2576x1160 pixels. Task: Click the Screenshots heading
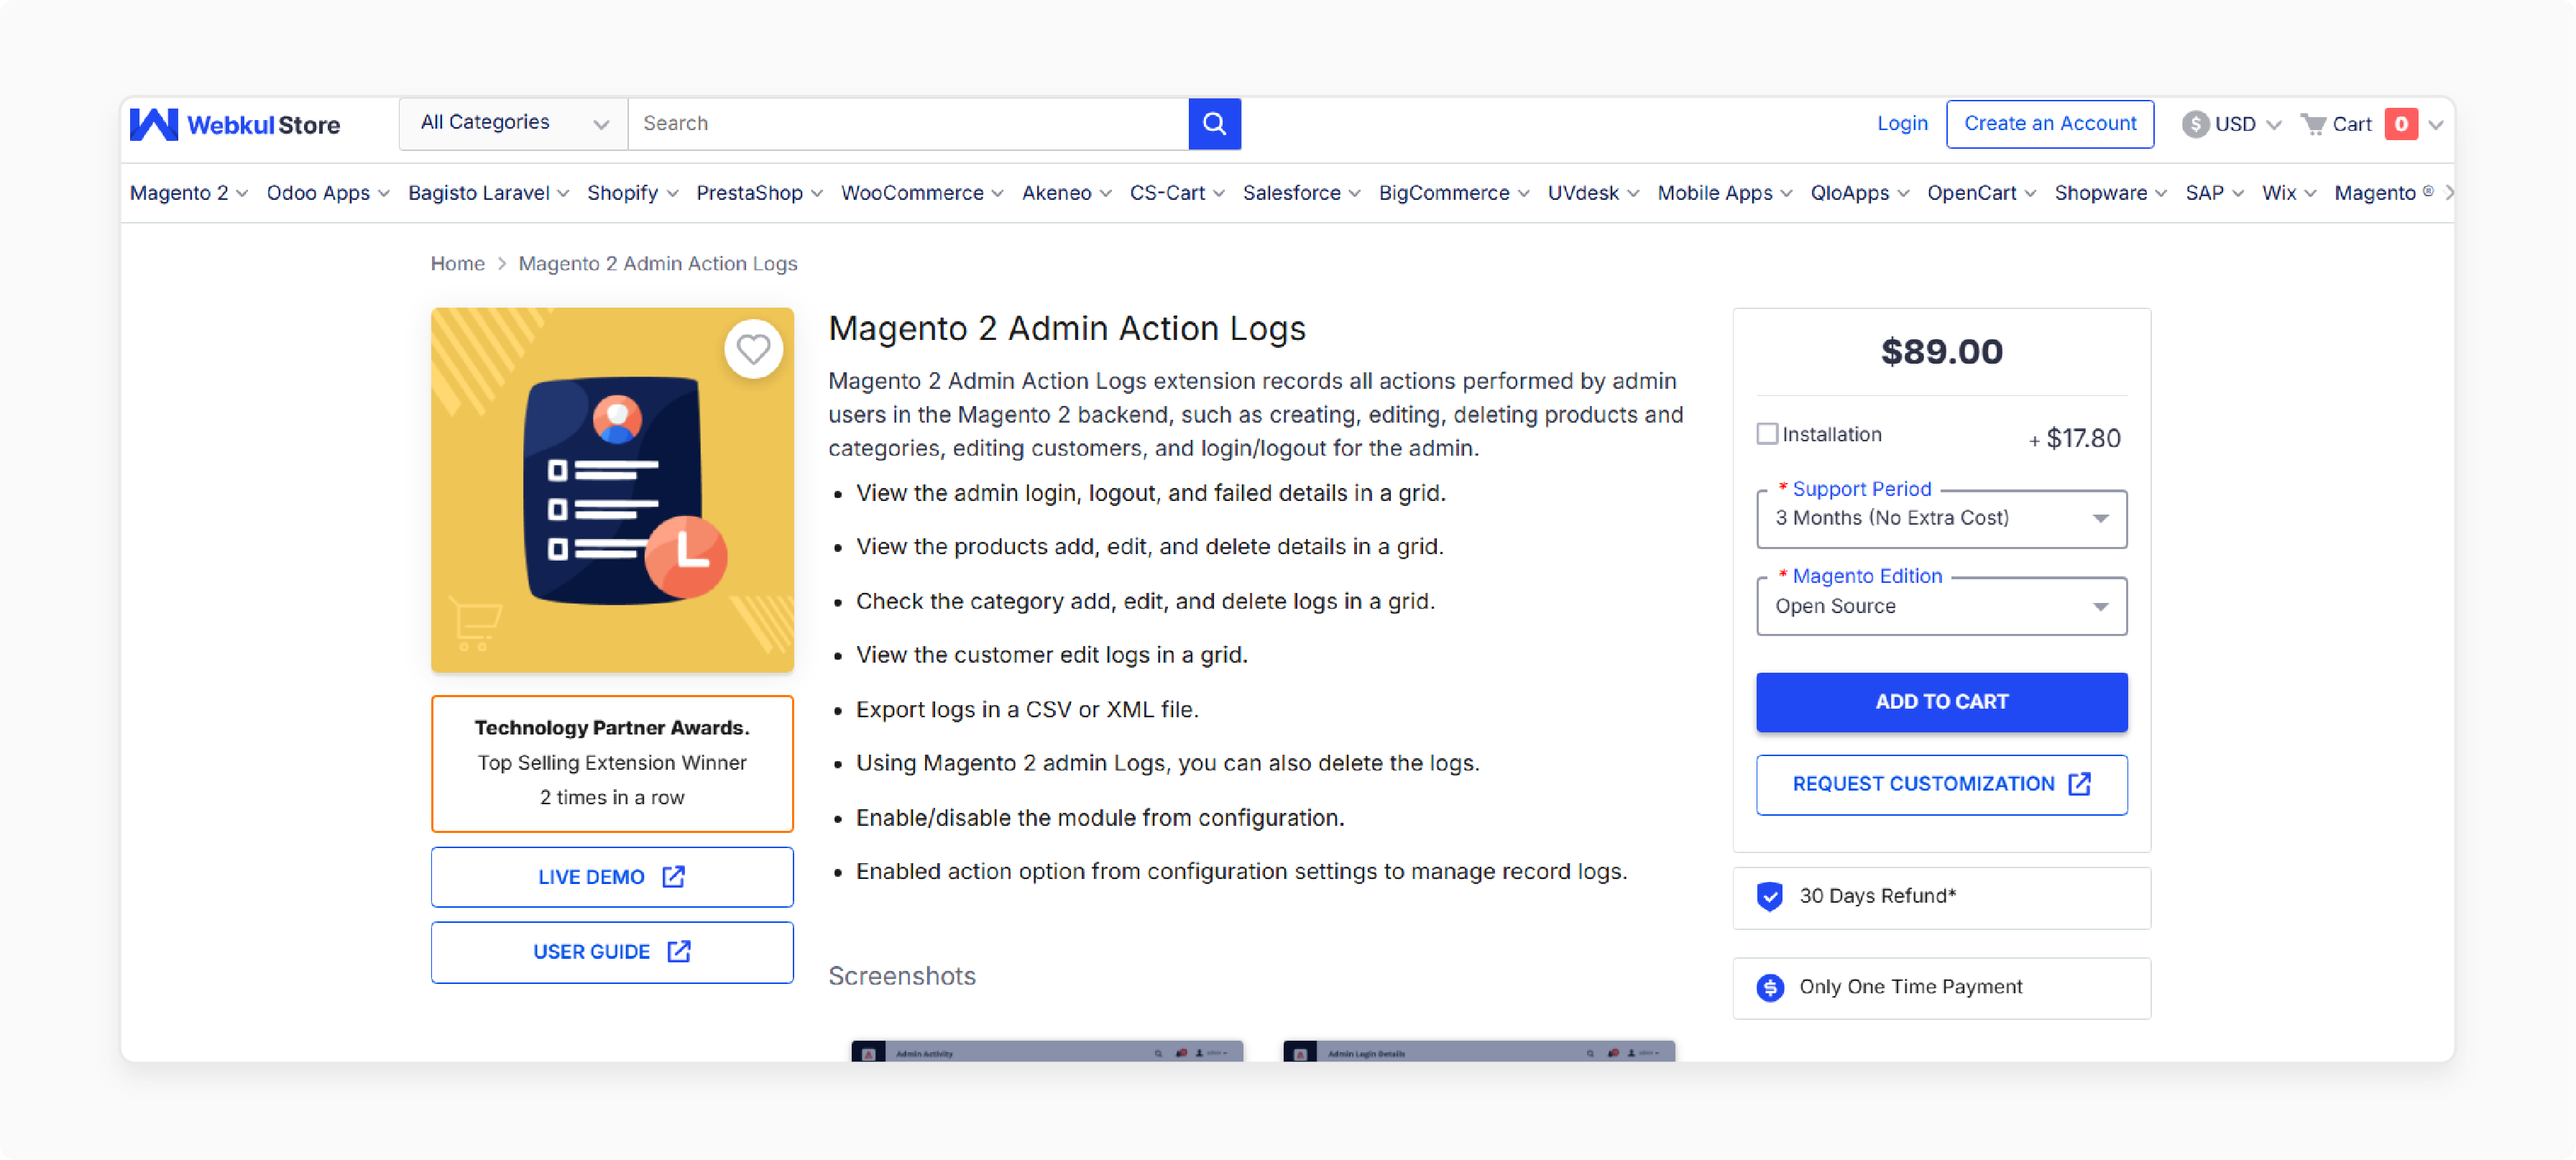[x=901, y=976]
